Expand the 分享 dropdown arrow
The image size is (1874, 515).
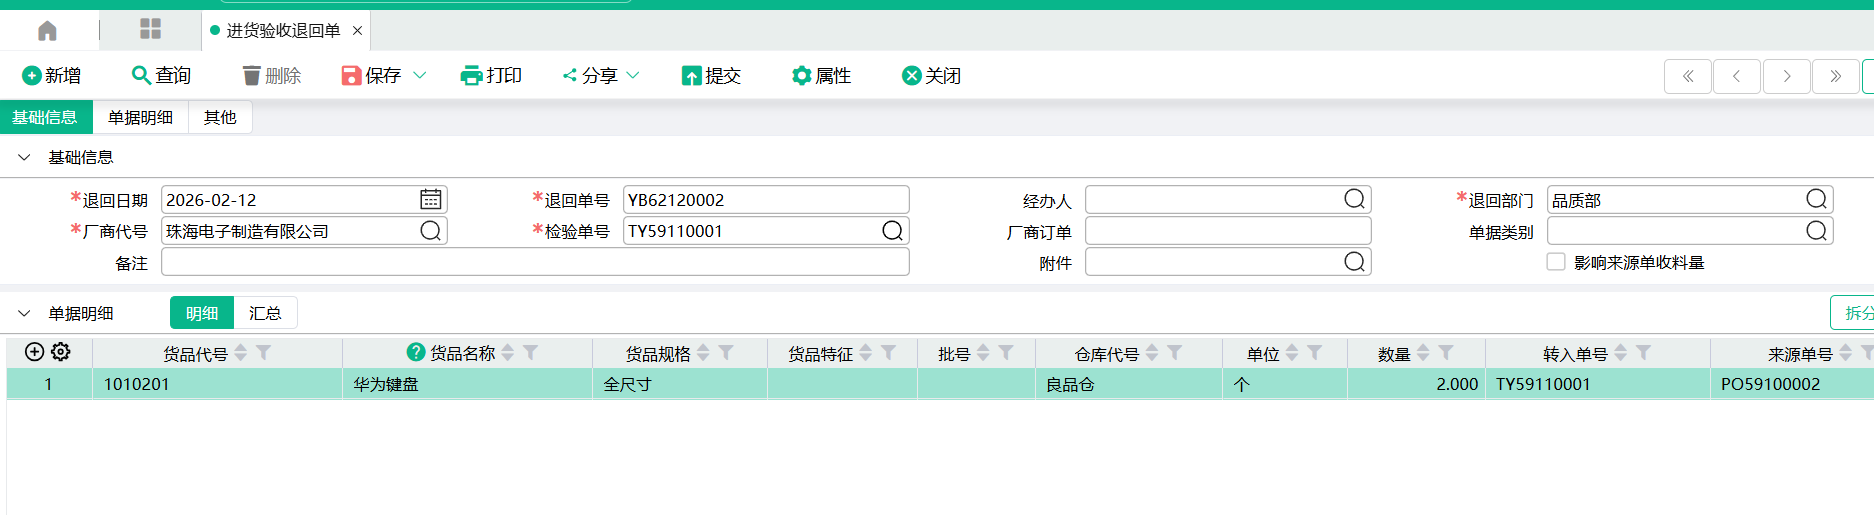pos(633,76)
